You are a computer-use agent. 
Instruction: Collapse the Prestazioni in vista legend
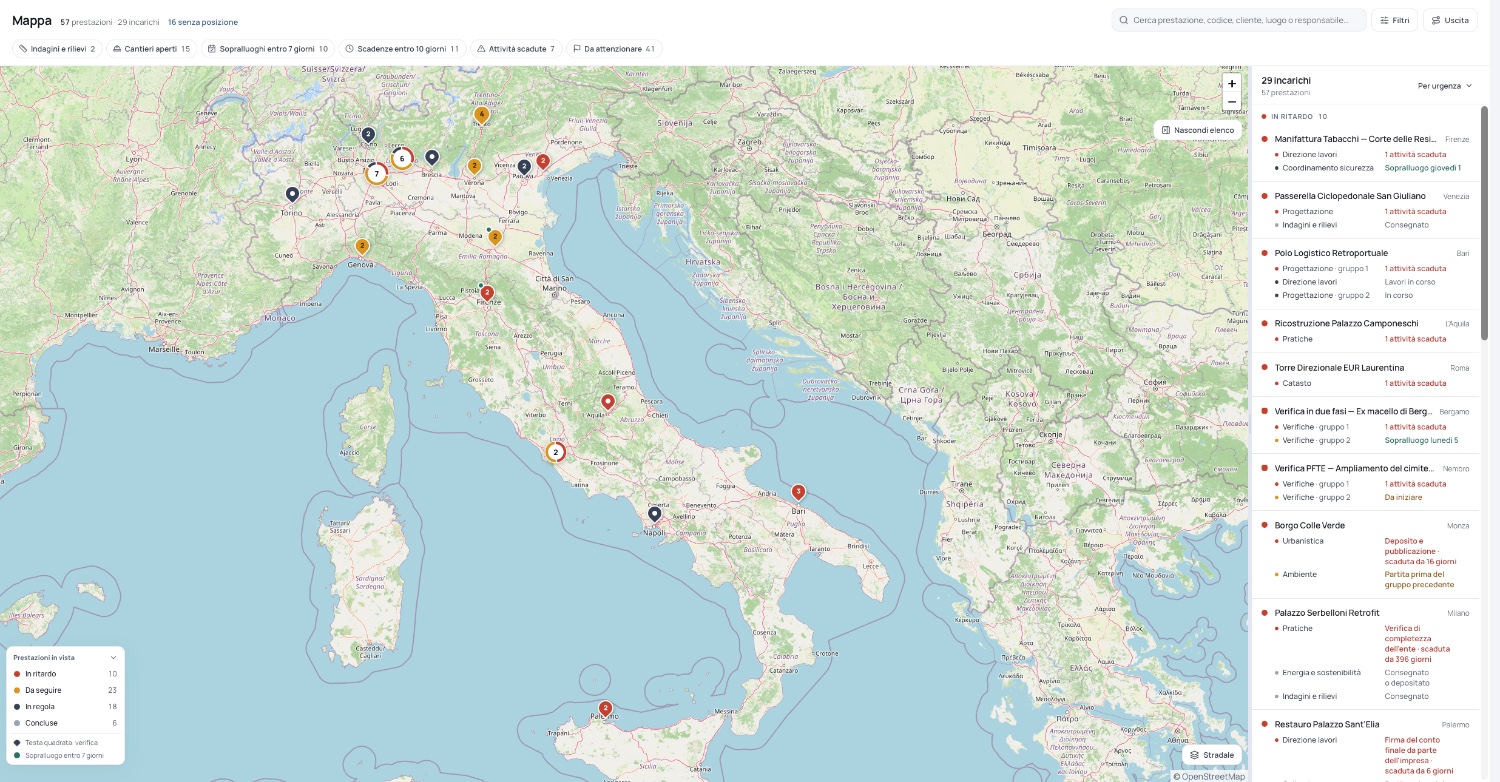coord(113,657)
